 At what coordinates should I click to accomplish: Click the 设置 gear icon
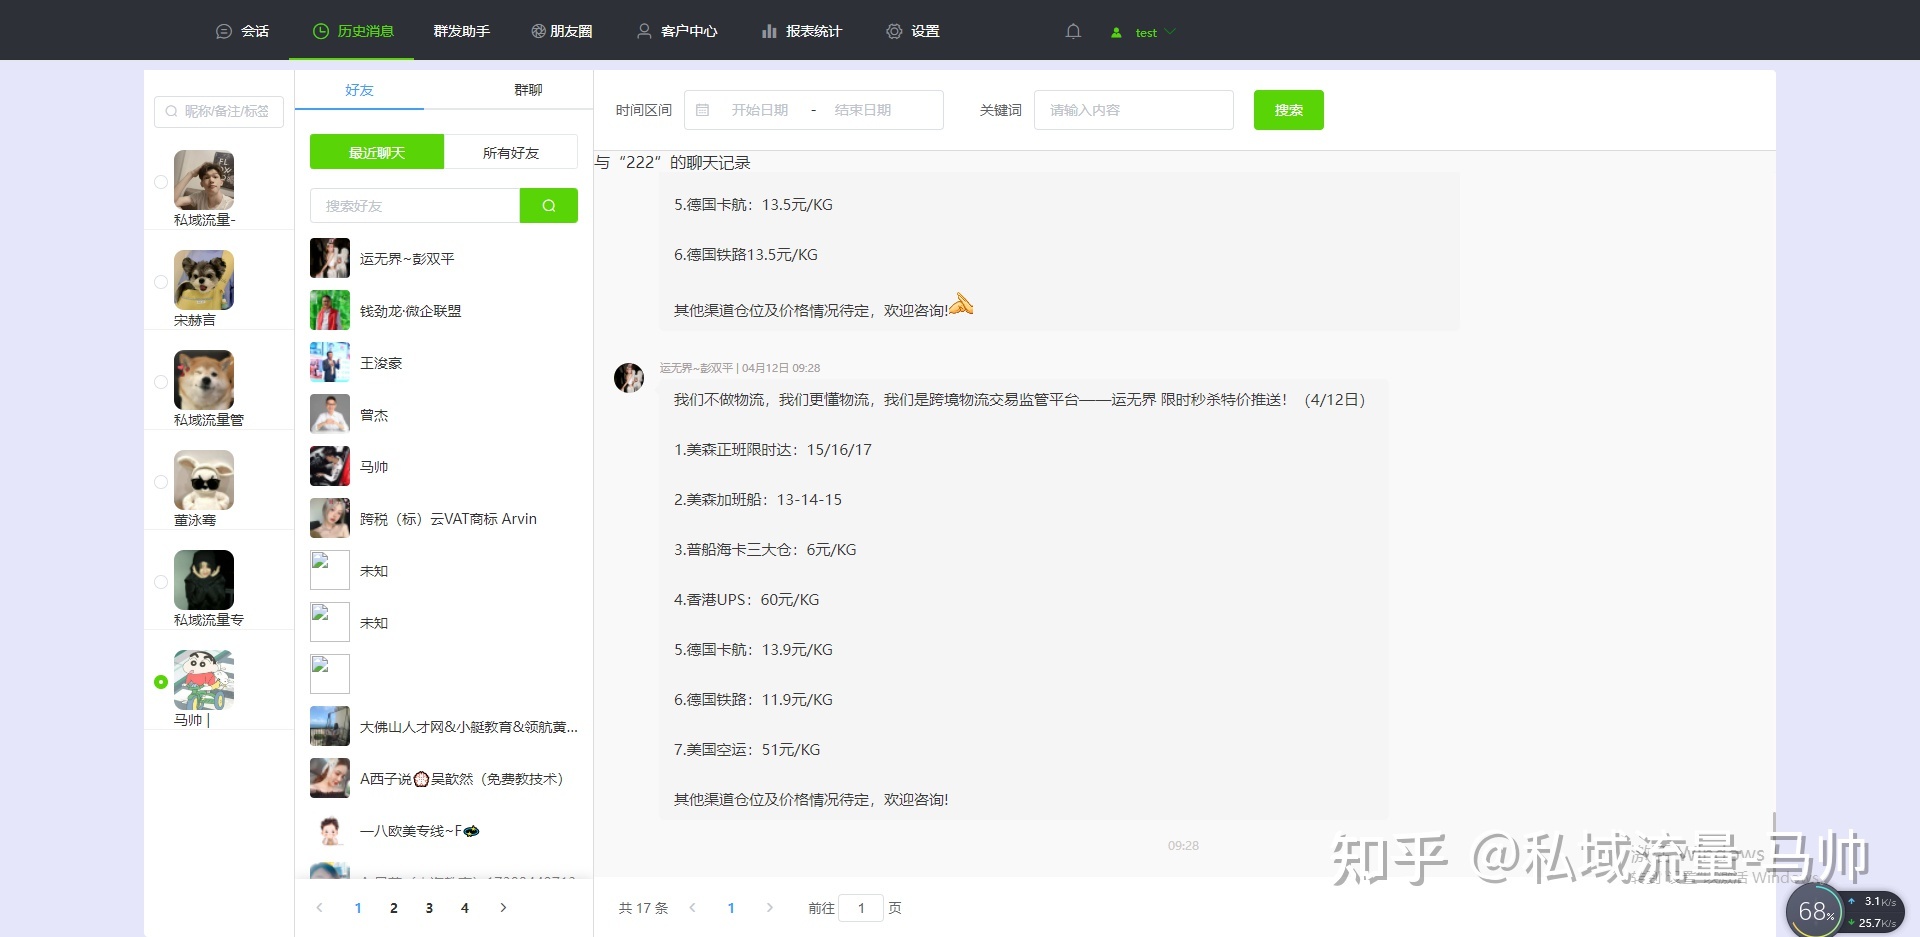pos(895,31)
